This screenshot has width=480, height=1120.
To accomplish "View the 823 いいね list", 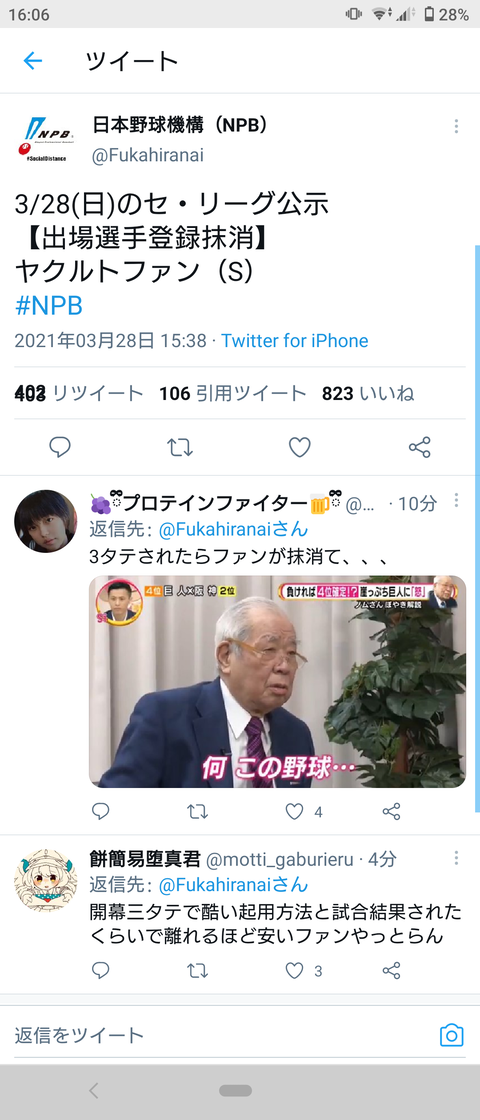I will point(368,394).
